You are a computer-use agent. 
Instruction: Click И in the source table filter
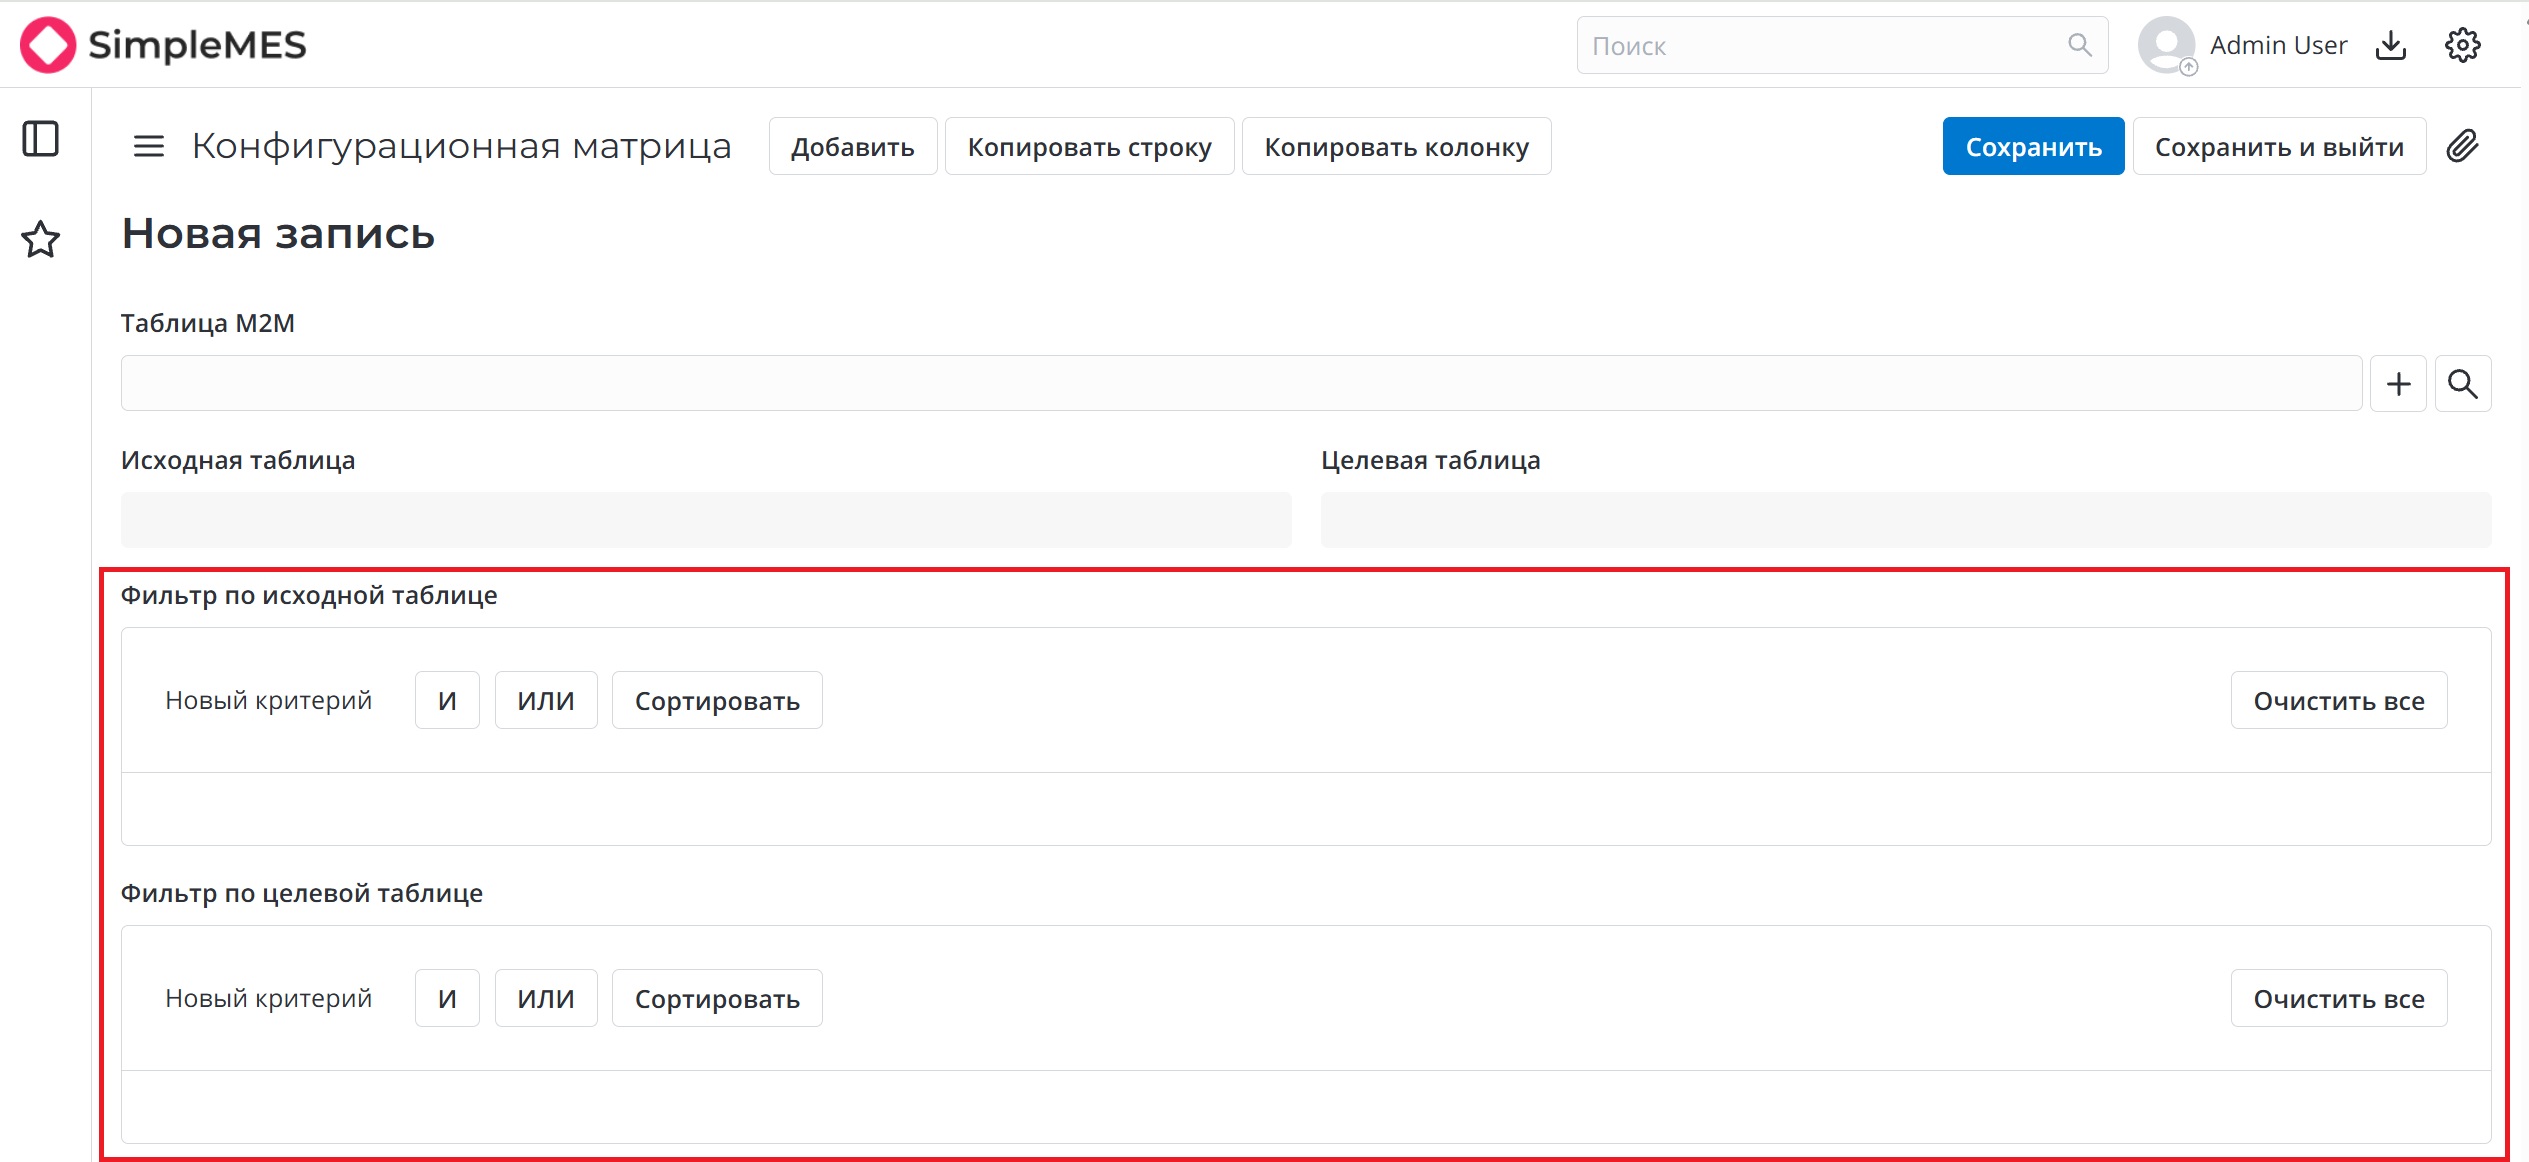447,701
